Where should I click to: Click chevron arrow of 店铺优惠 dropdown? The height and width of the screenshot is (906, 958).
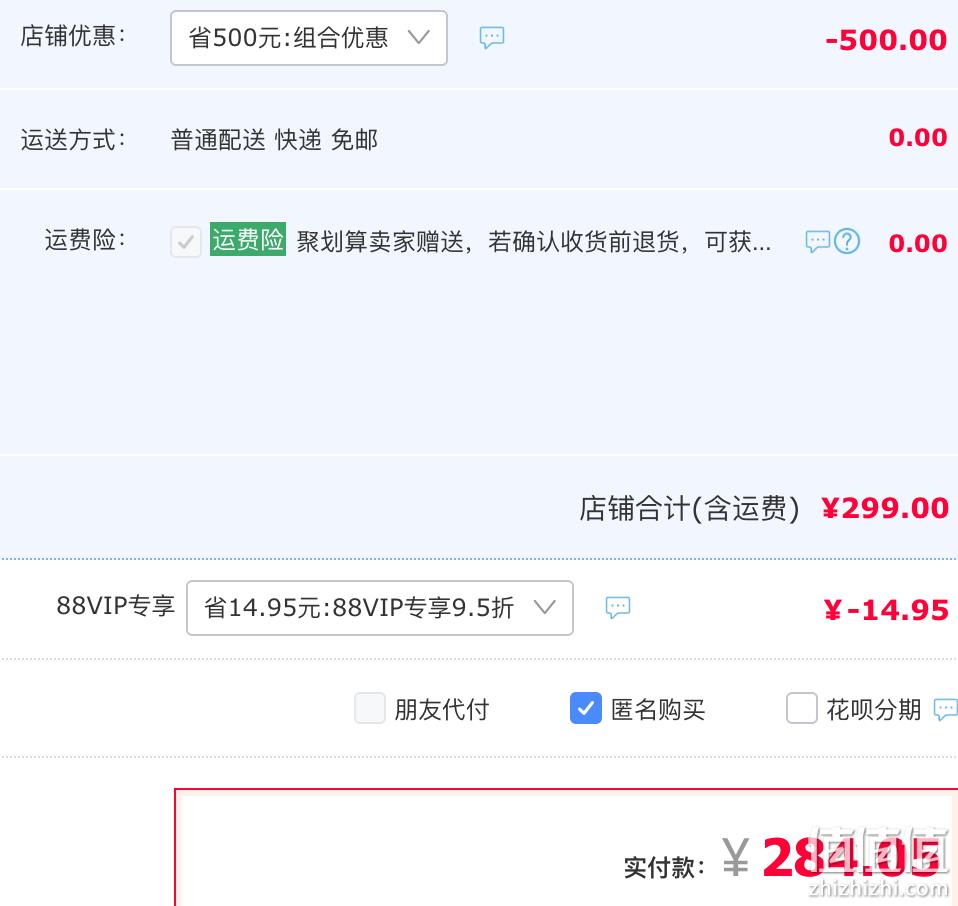[x=419, y=38]
